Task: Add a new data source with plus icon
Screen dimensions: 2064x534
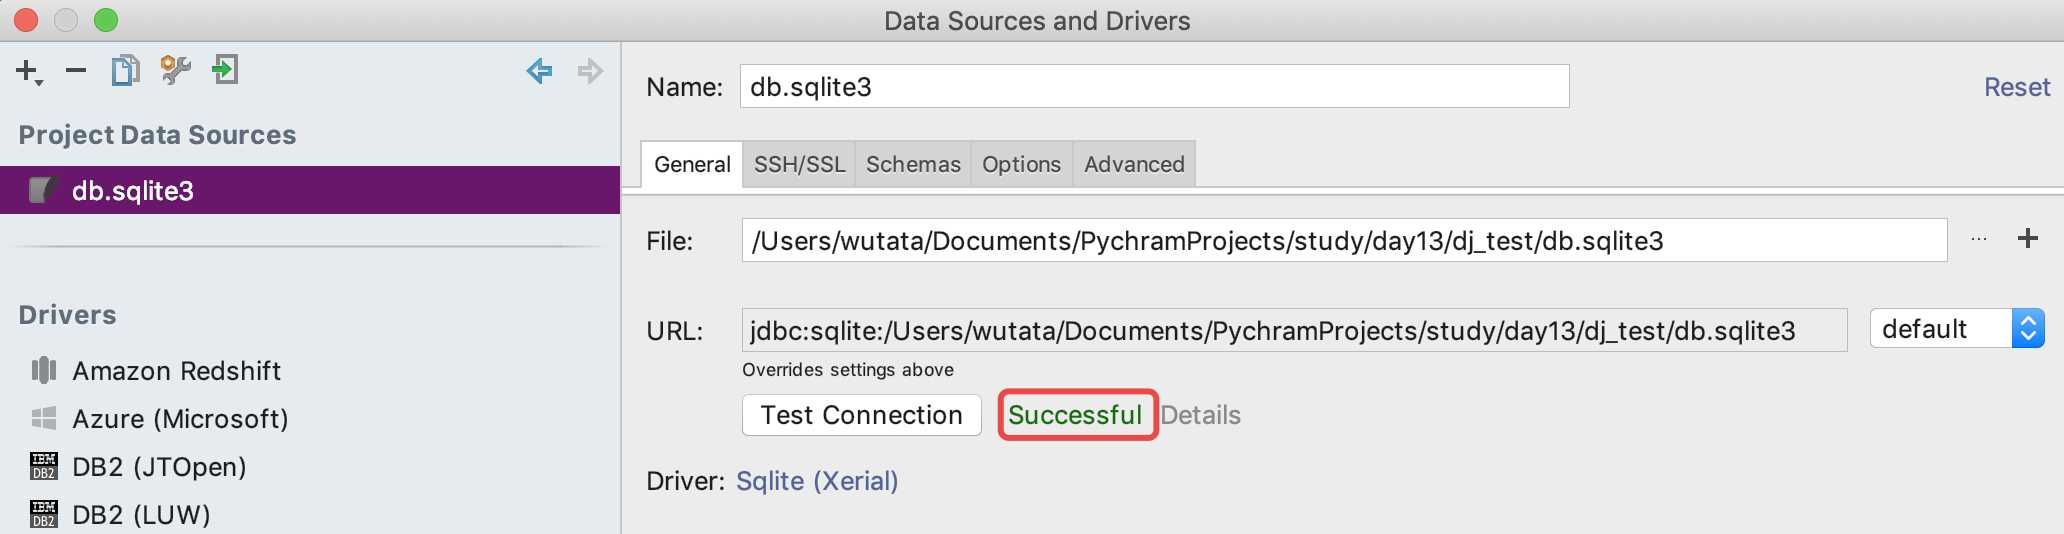Action: point(28,71)
